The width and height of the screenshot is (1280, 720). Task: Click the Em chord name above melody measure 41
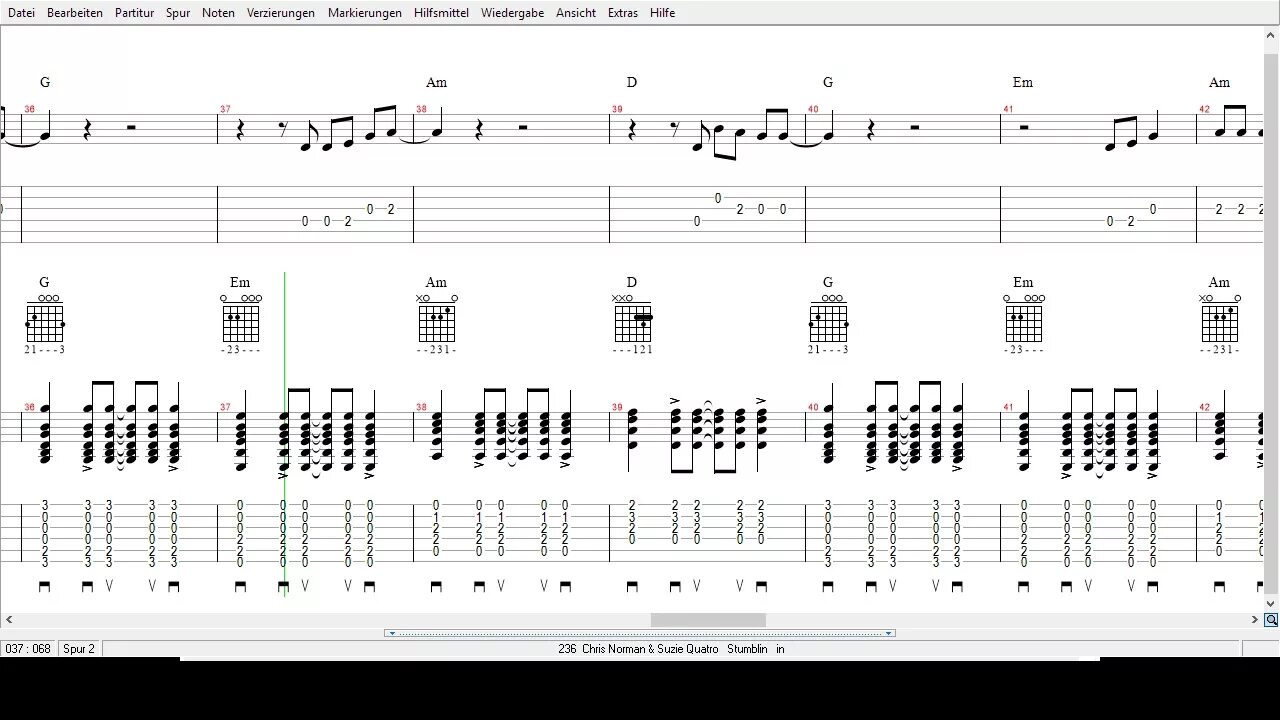tap(1022, 83)
